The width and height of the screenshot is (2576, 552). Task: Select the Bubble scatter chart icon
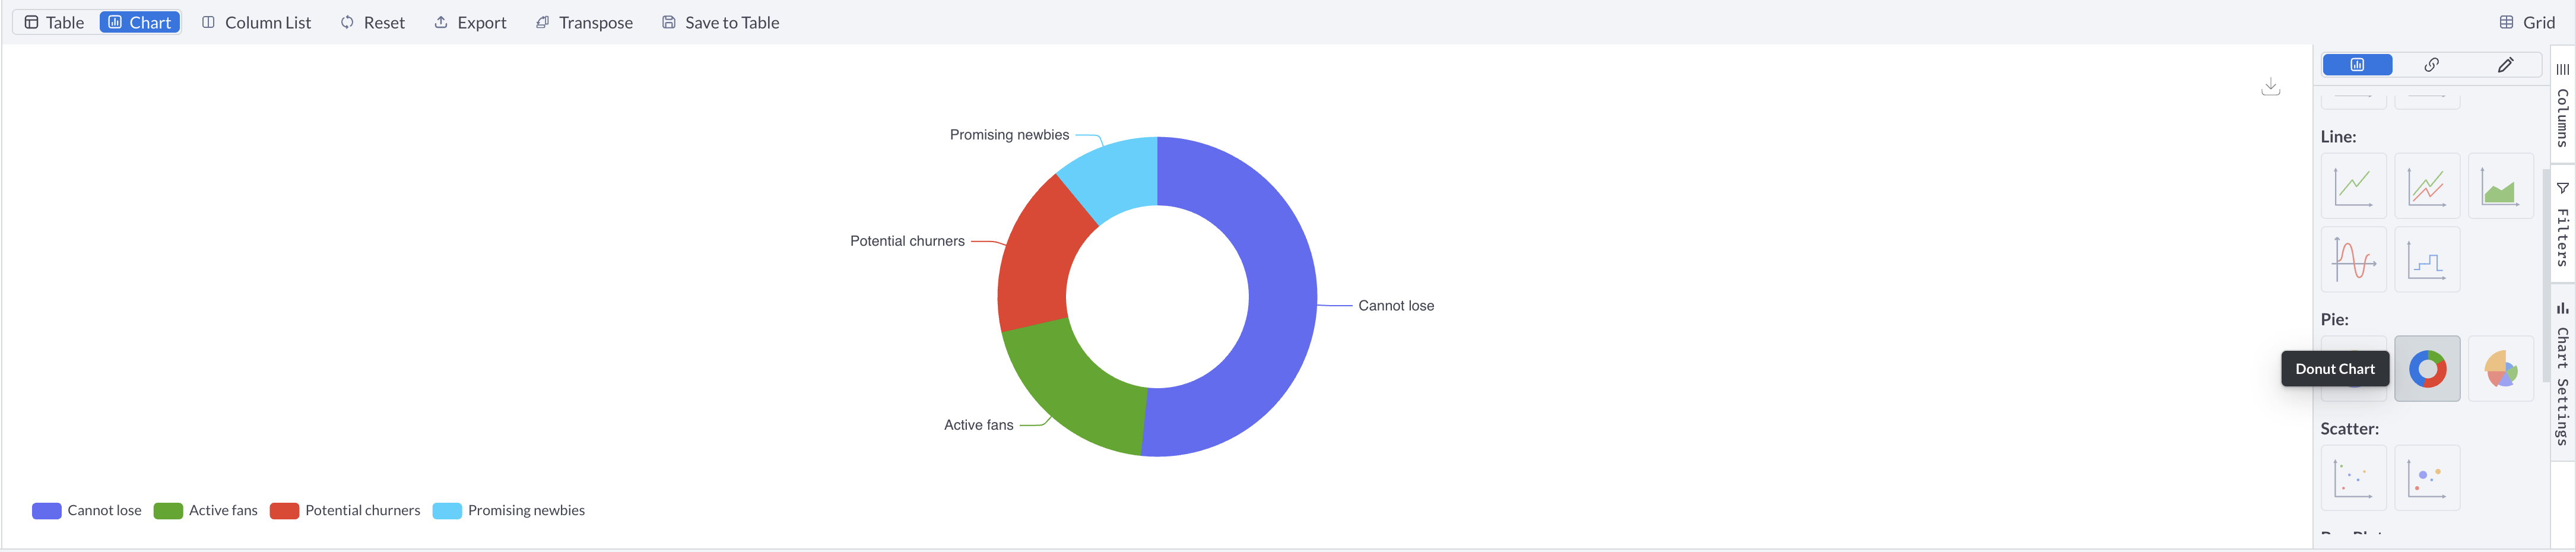2427,477
